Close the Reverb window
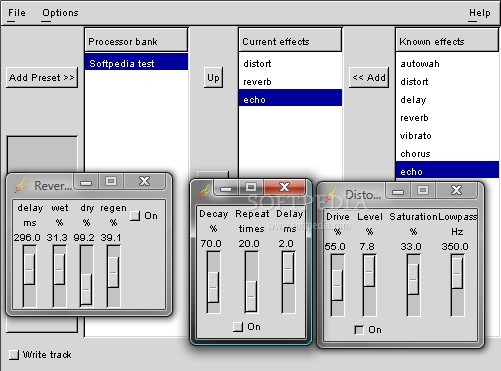The height and width of the screenshot is (371, 501). (145, 182)
